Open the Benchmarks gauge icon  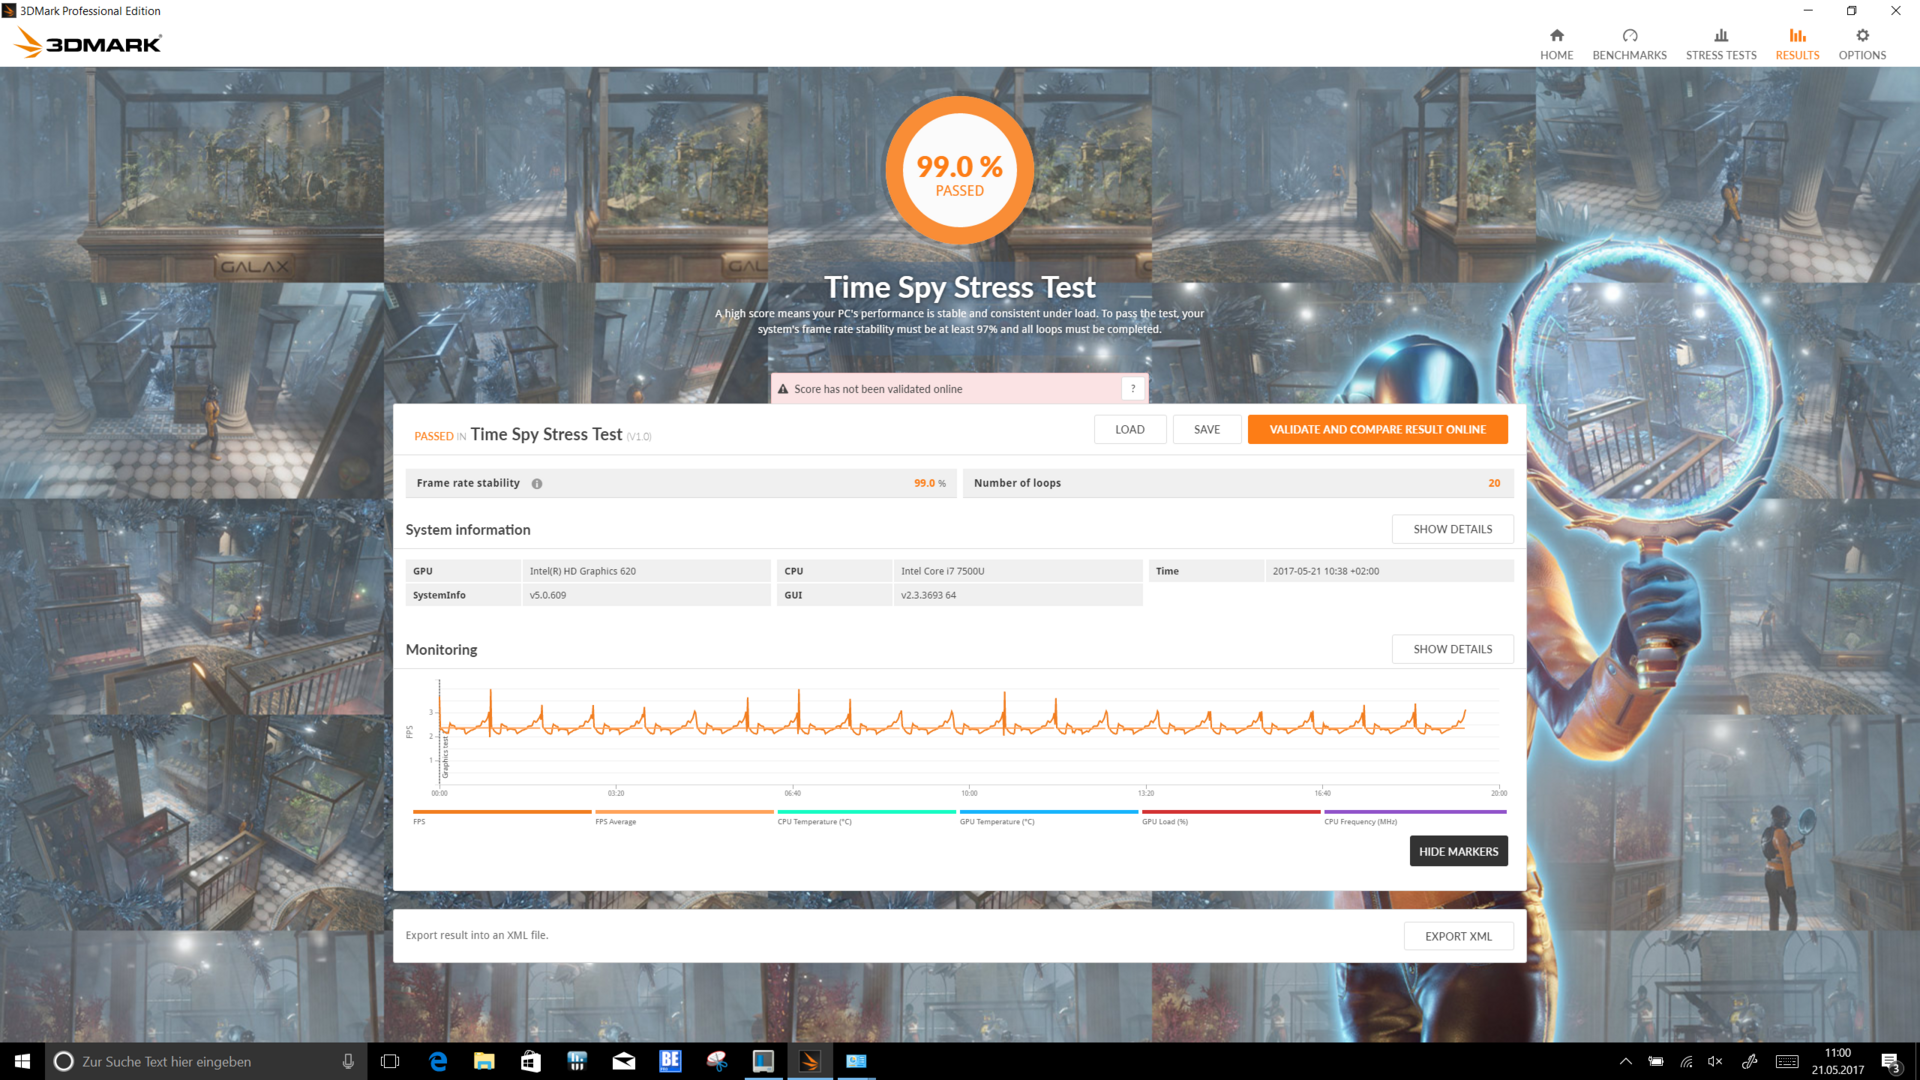1629,36
